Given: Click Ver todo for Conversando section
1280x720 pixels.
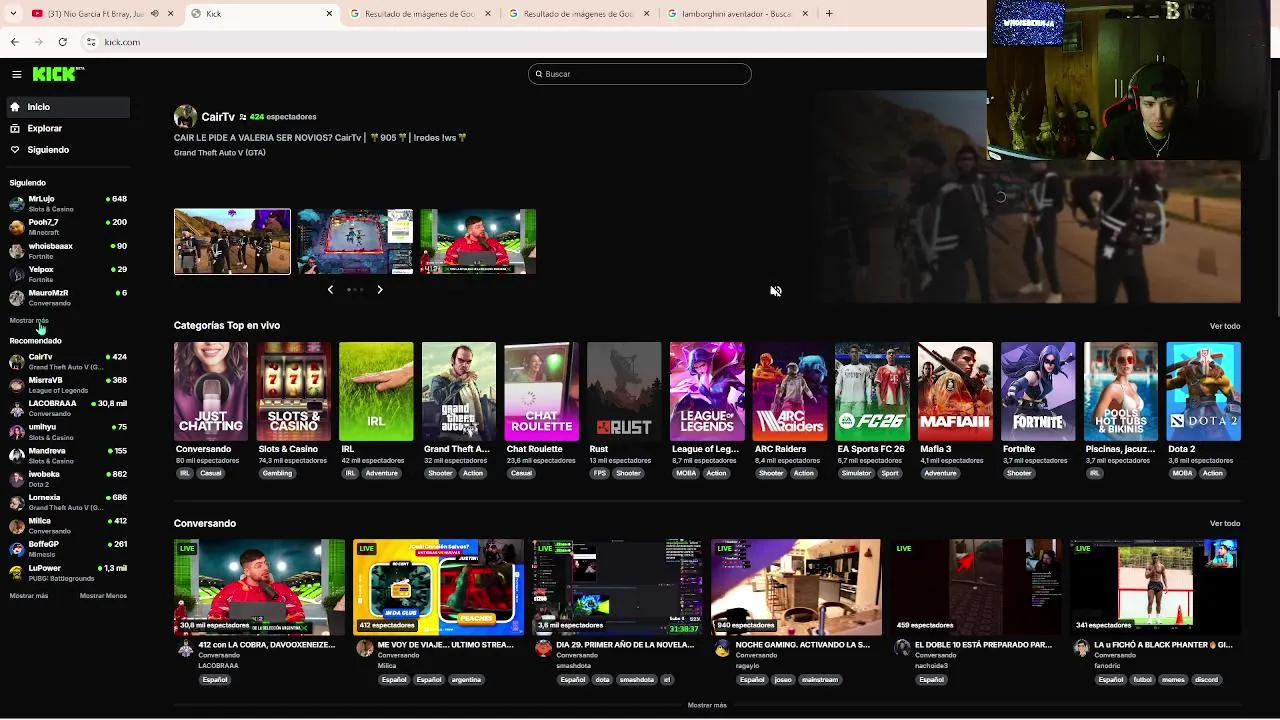Looking at the screenshot, I should (x=1225, y=524).
